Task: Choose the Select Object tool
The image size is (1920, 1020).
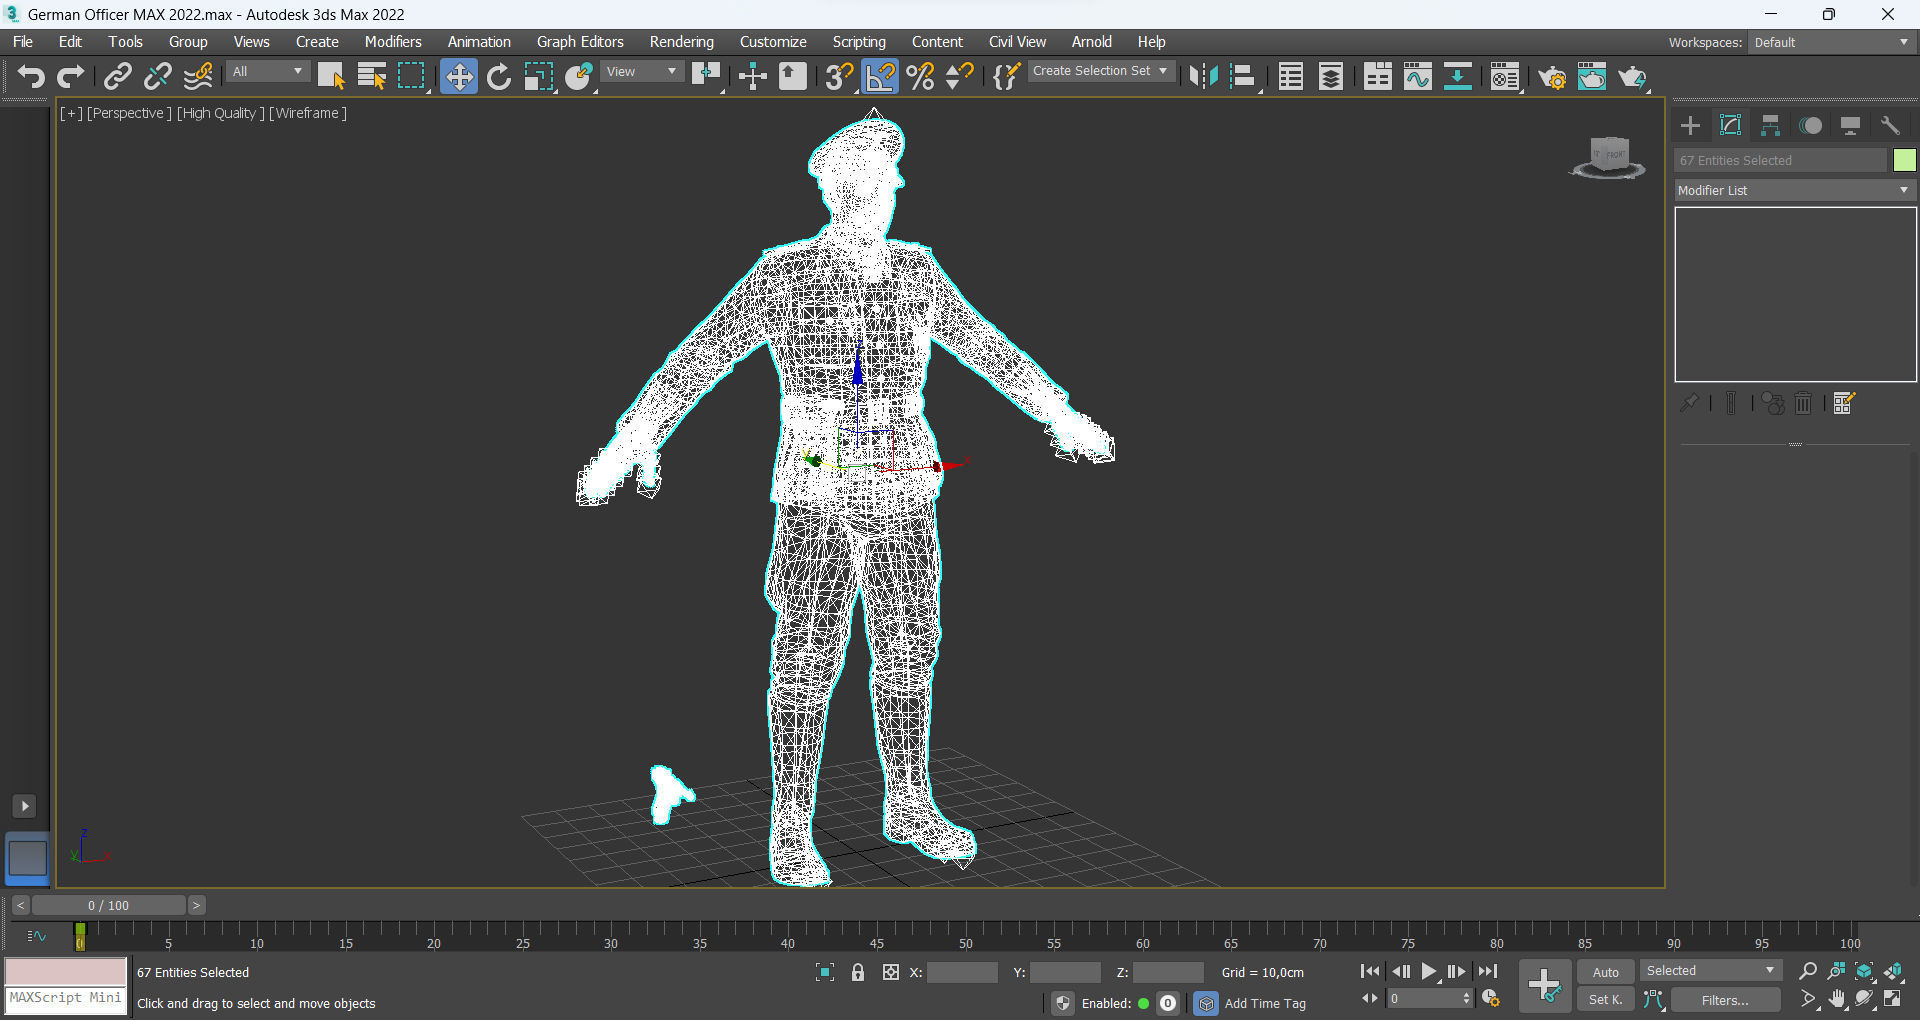Action: (331, 77)
